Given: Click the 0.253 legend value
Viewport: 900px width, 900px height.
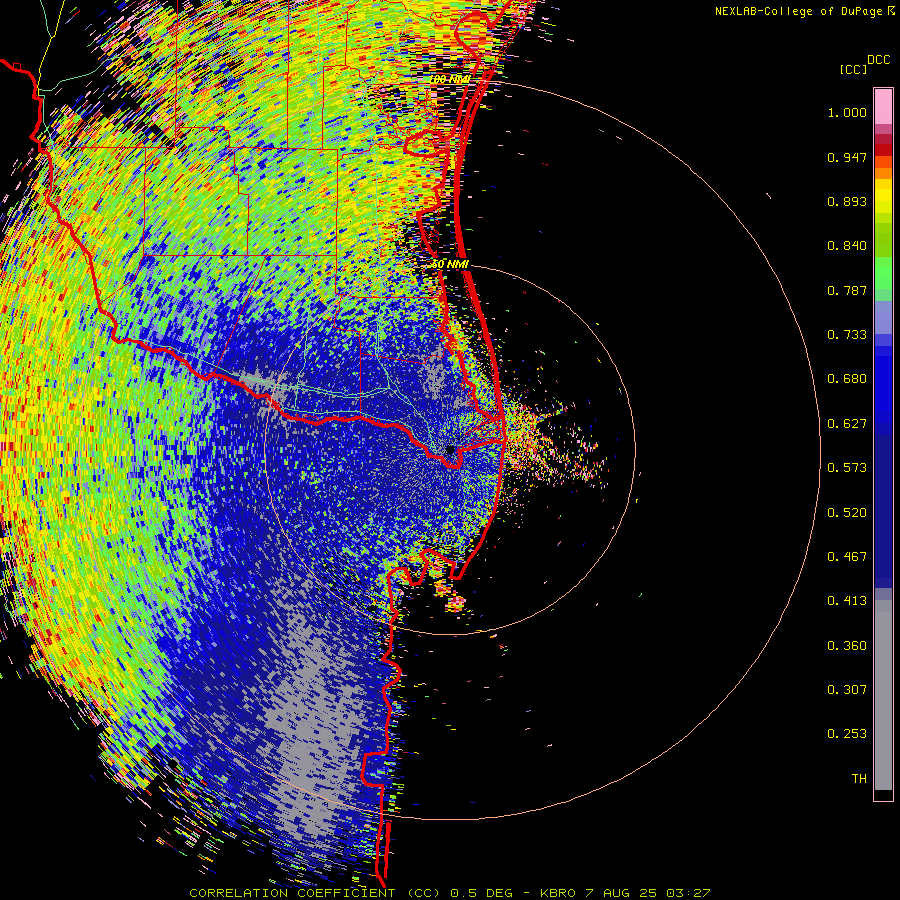Looking at the screenshot, I should coord(847,734).
